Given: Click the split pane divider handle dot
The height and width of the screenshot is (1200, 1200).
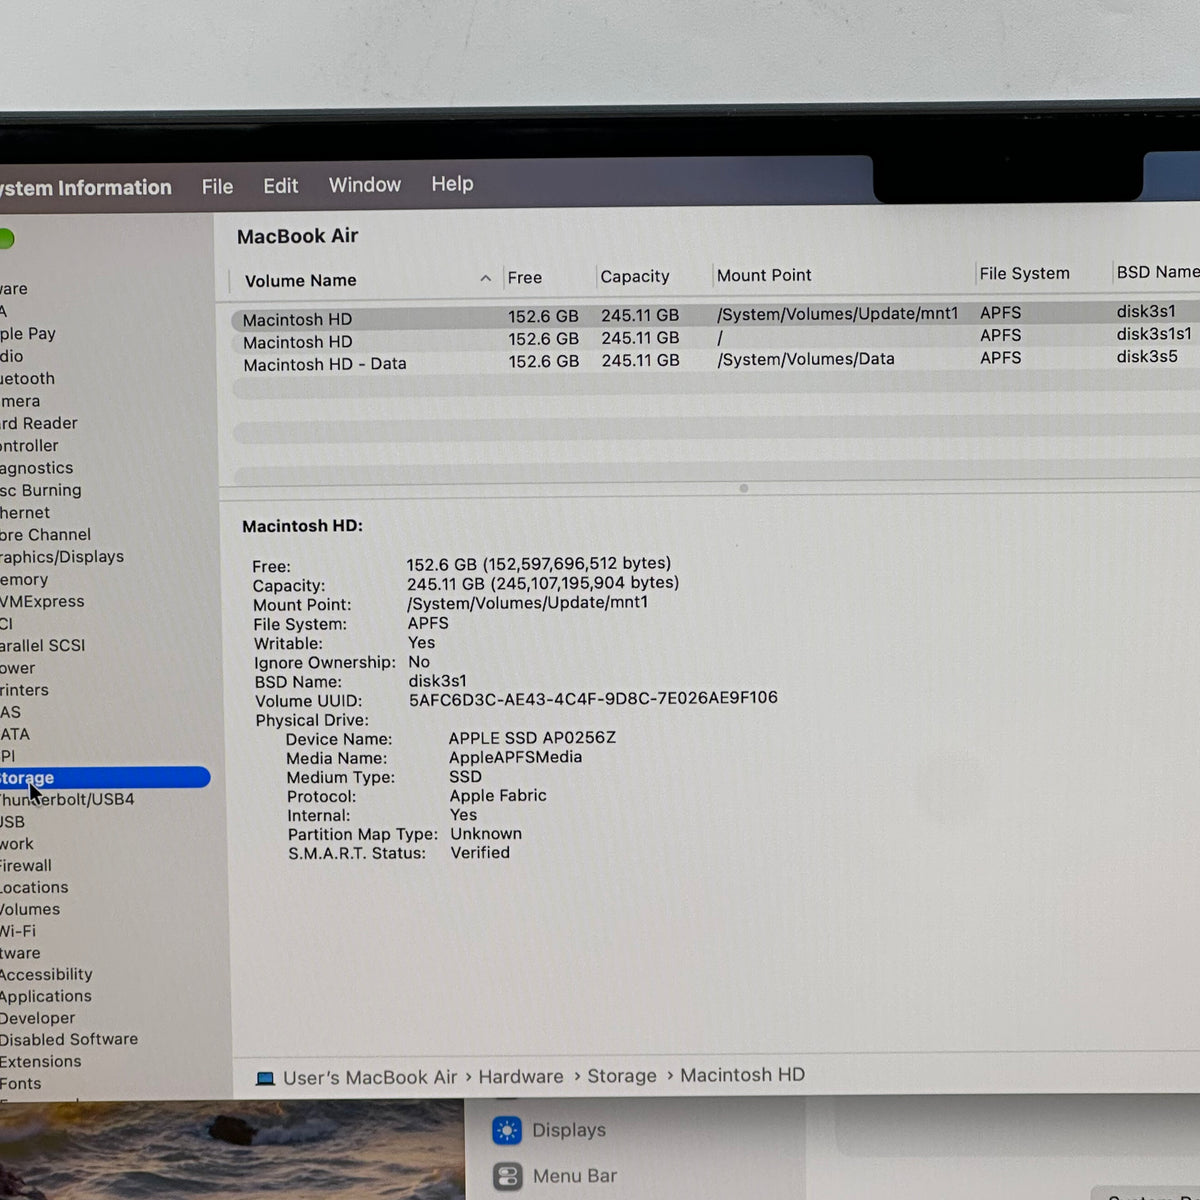Looking at the screenshot, I should (x=743, y=489).
